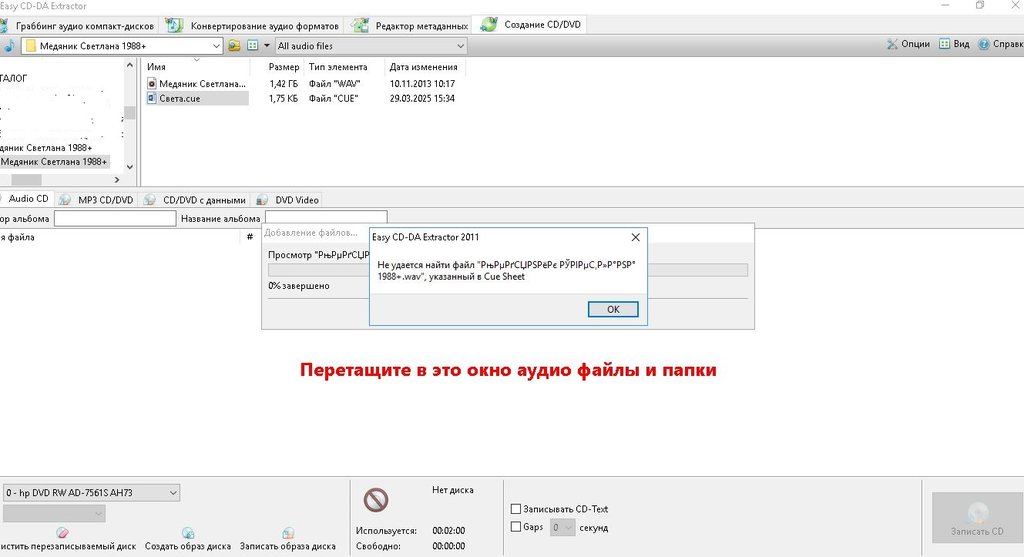Switch to CD/DVD с данными tab
Image resolution: width=1024 pixels, height=557 pixels.
pyautogui.click(x=204, y=200)
